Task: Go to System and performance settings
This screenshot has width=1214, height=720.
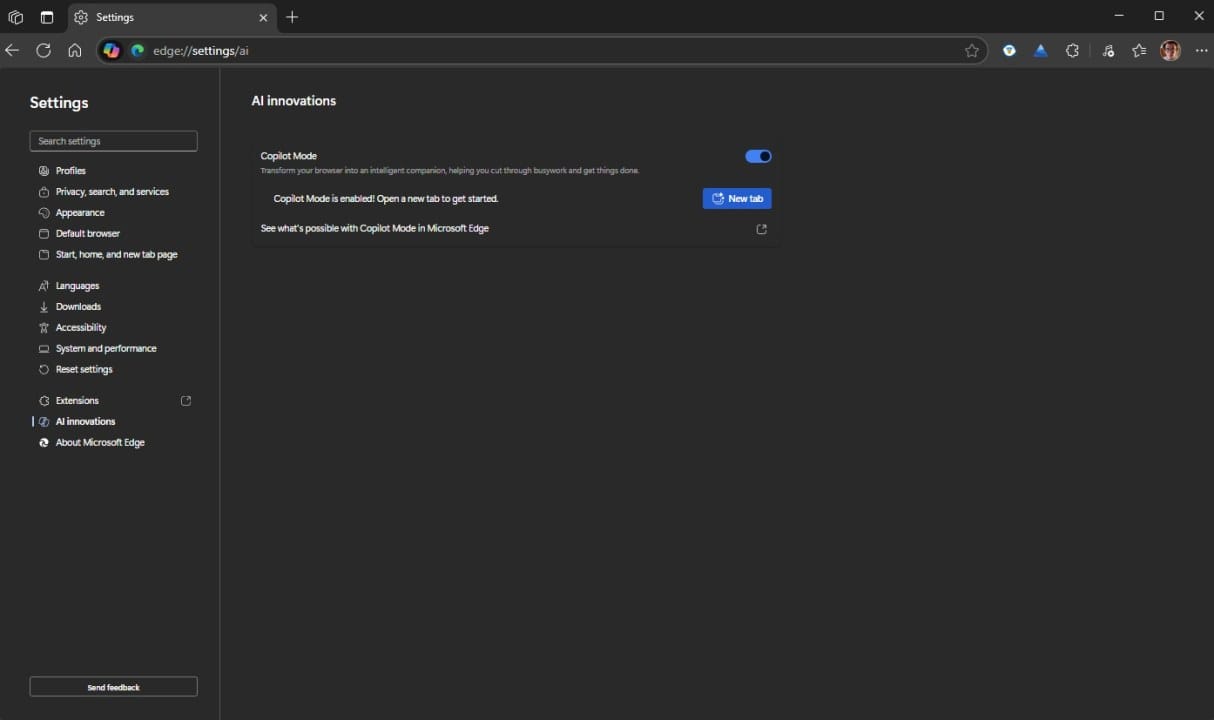Action: pyautogui.click(x=106, y=349)
